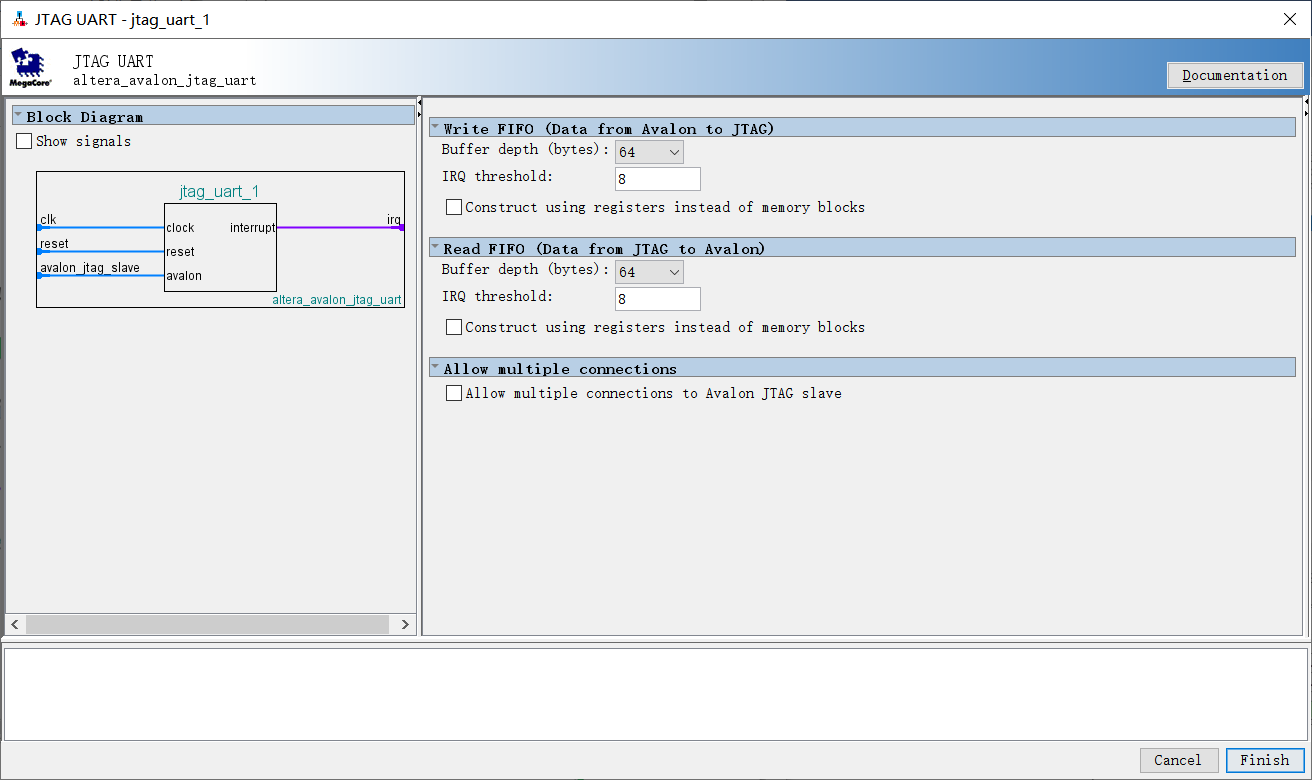Collapse the Write FIFO section header
1312x780 pixels.
click(x=435, y=128)
